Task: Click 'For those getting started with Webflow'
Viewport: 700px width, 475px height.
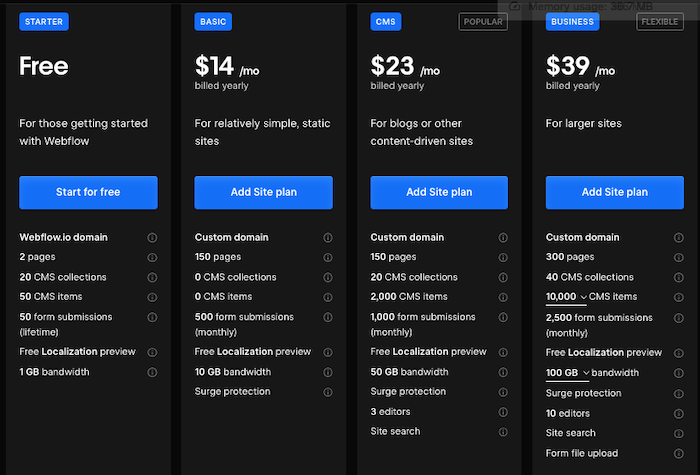Action: 83,132
